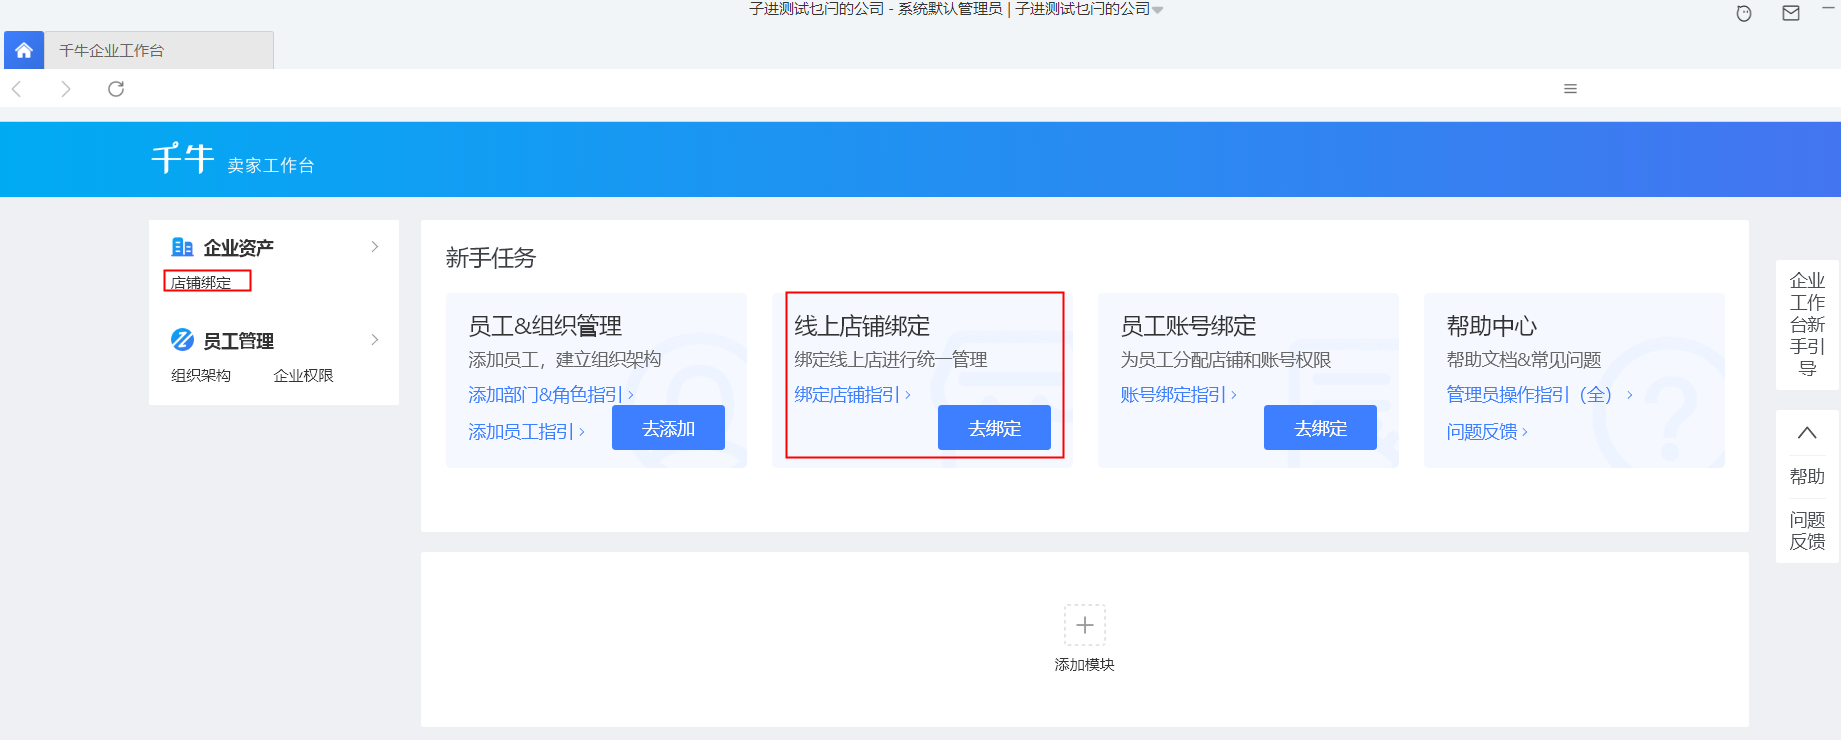Expand the company name dropdown in title bar
The image size is (1841, 740).
pos(1157,9)
